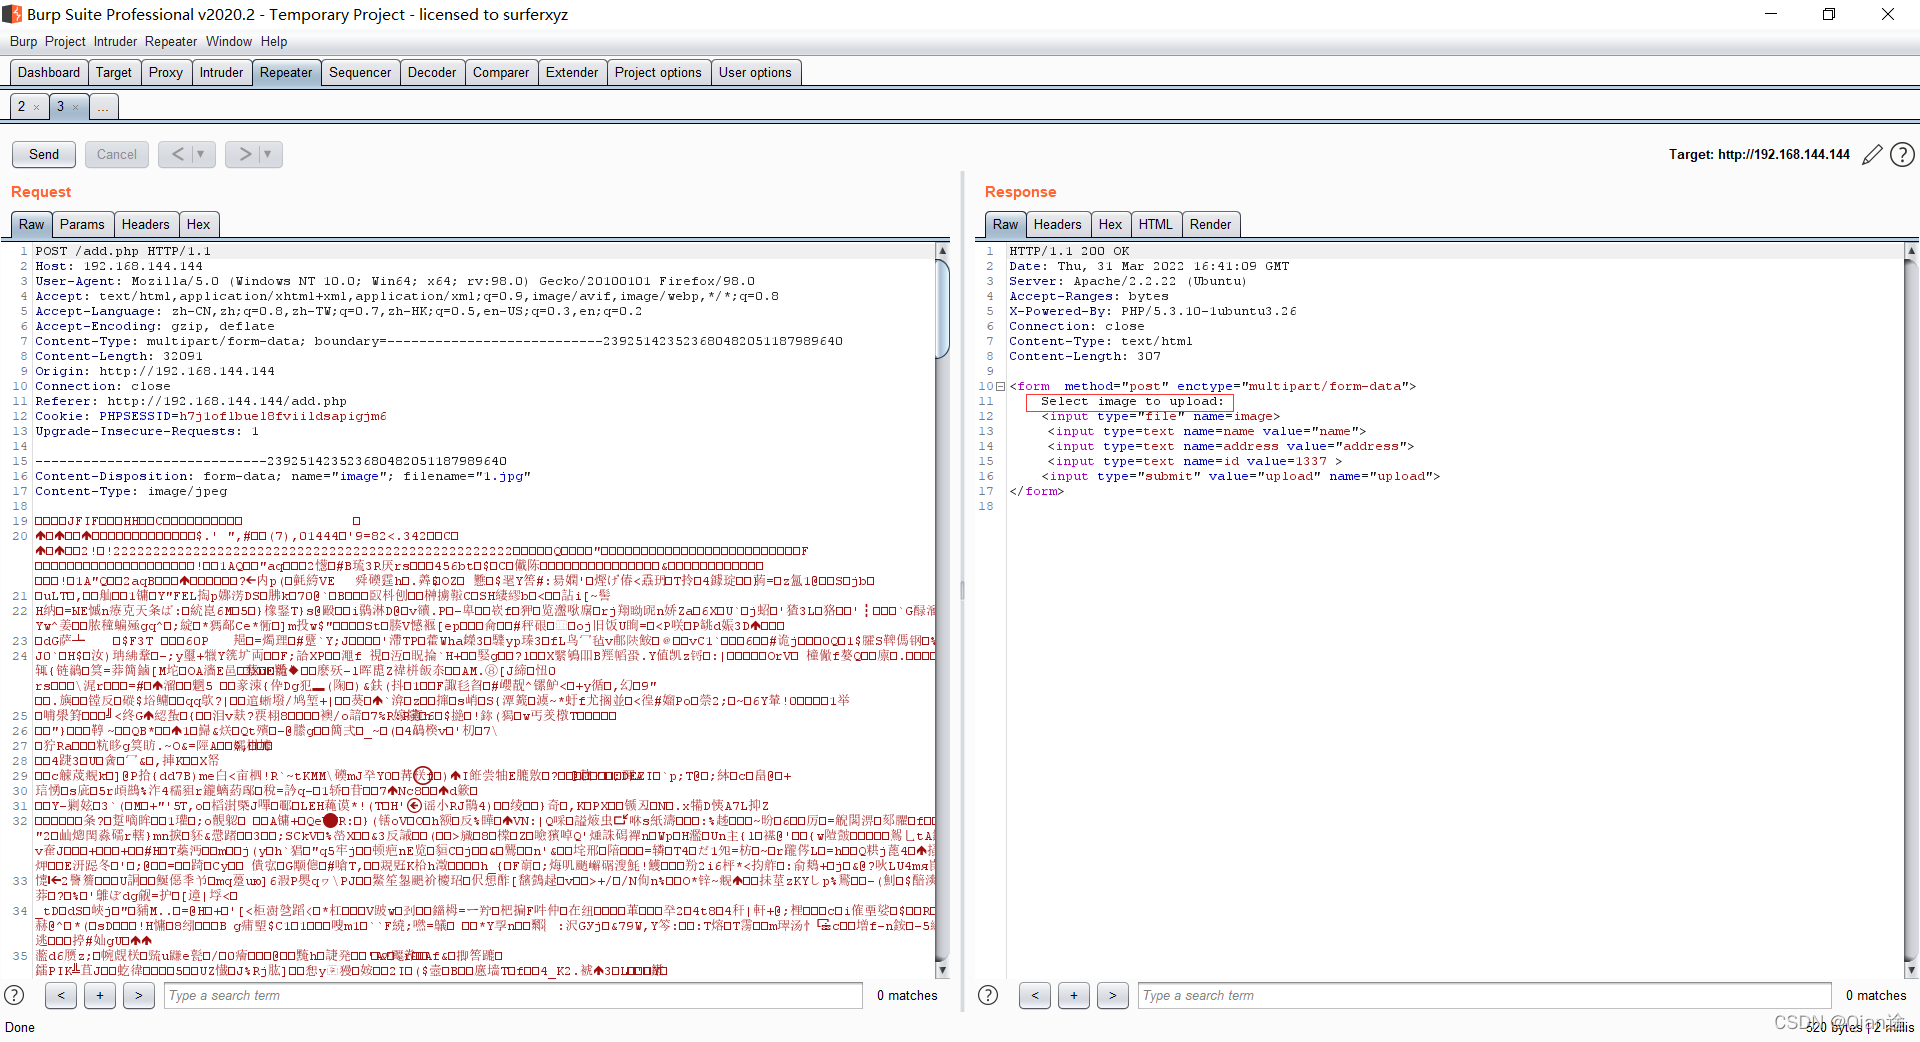Show response Hex view
1920x1042 pixels.
[x=1111, y=224]
